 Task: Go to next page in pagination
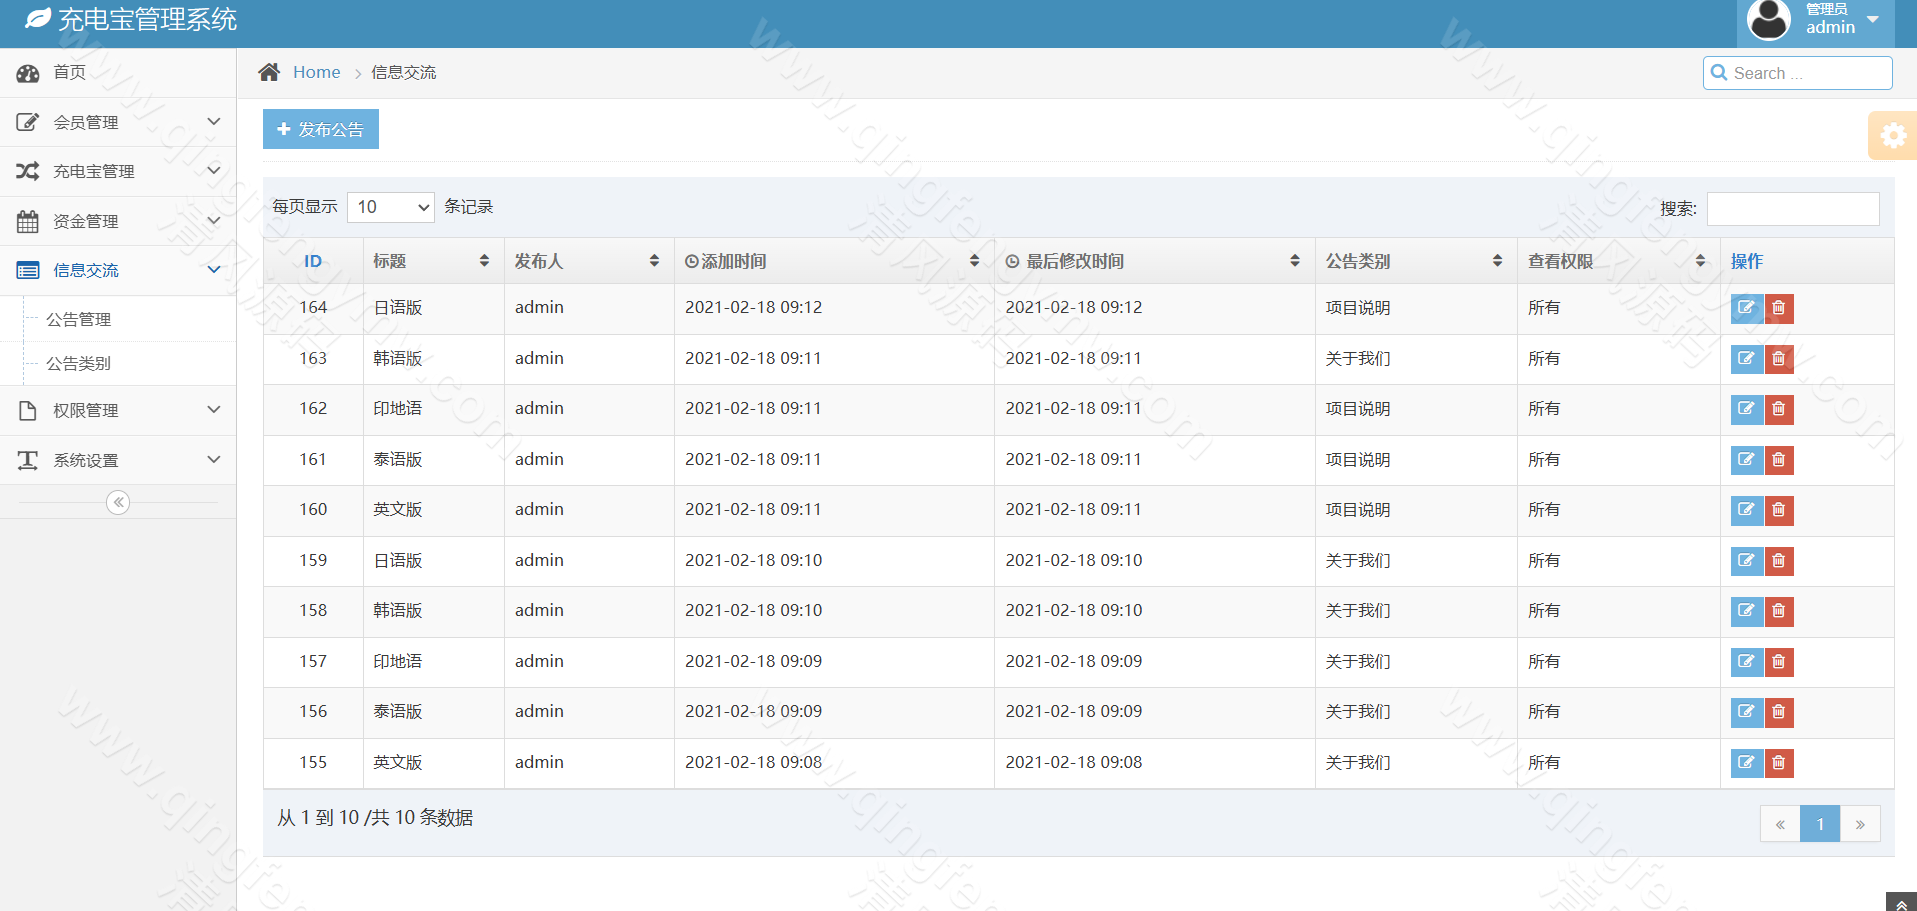[x=1860, y=824]
